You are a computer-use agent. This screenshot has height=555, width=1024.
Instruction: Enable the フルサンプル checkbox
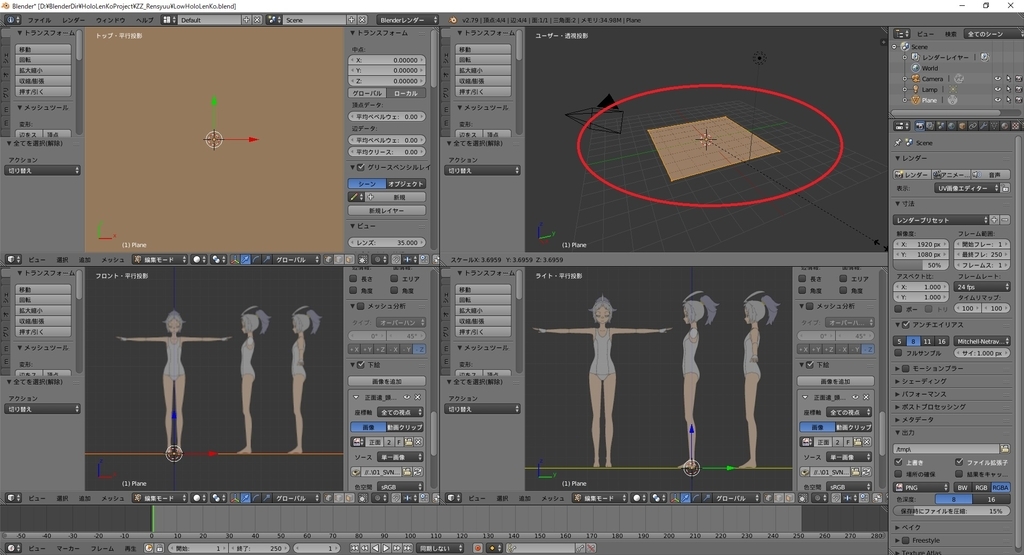tap(899, 353)
